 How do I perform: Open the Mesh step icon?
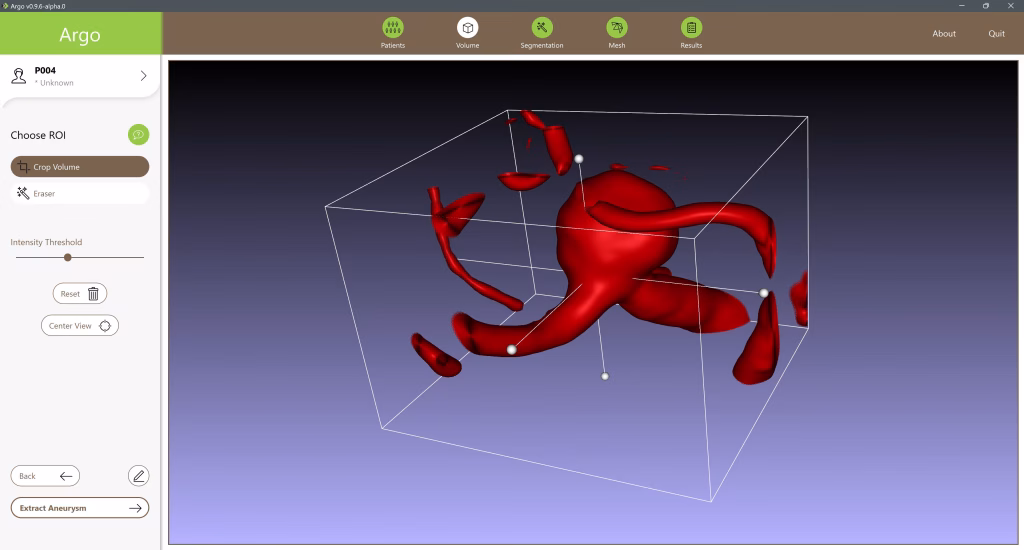(x=617, y=28)
